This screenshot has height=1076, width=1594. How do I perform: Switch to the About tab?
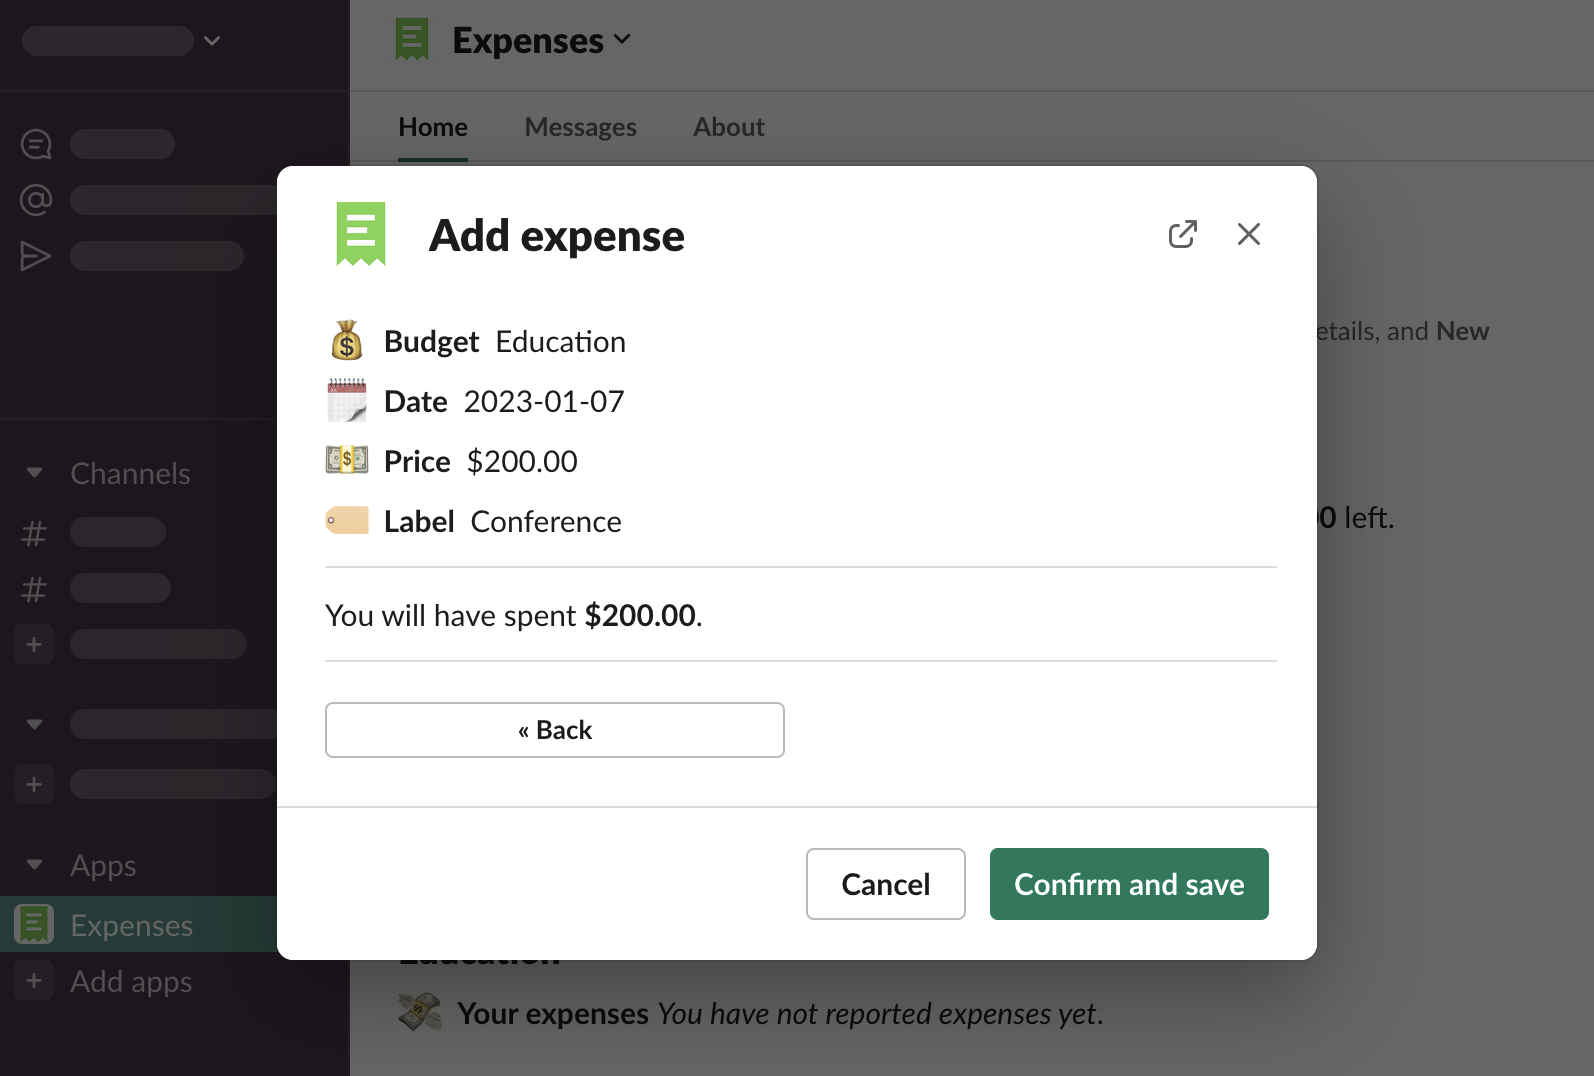729,127
